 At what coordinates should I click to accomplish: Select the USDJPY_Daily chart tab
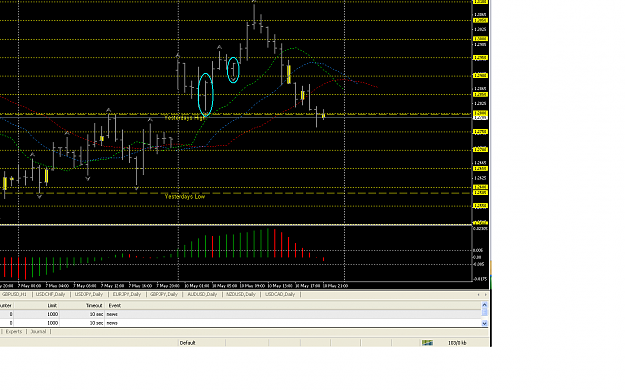click(89, 294)
